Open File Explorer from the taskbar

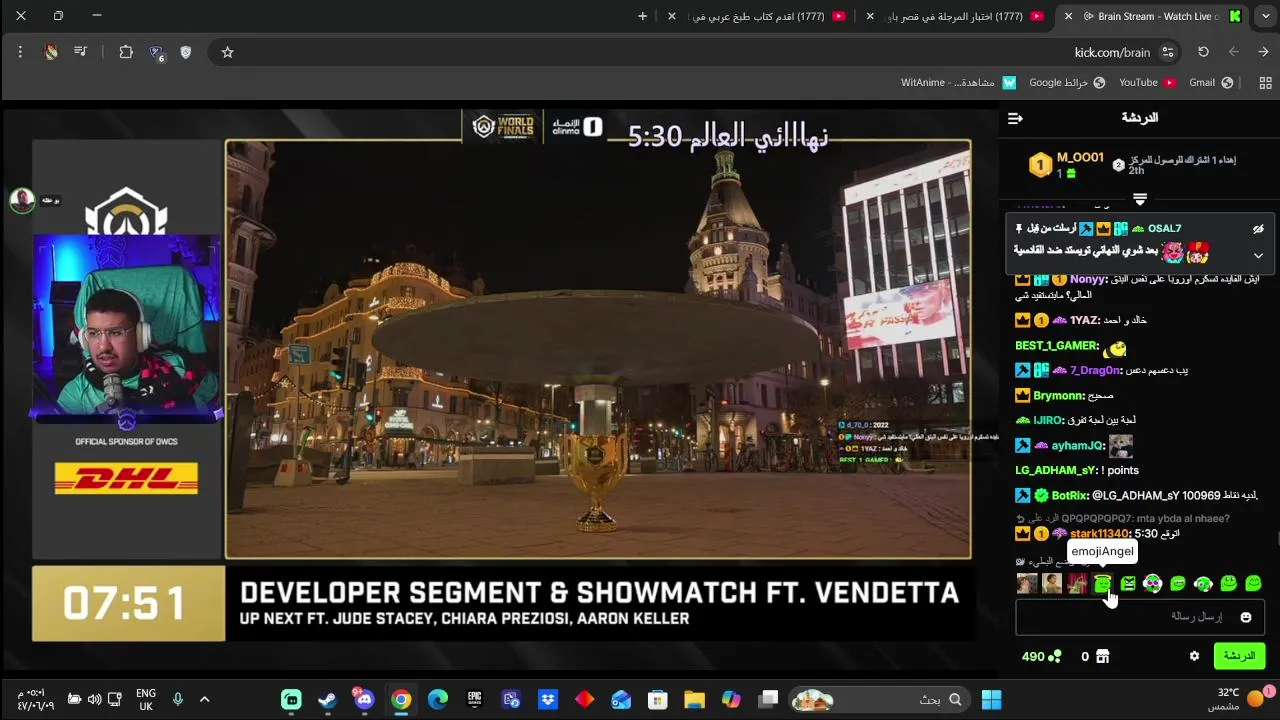pos(694,700)
